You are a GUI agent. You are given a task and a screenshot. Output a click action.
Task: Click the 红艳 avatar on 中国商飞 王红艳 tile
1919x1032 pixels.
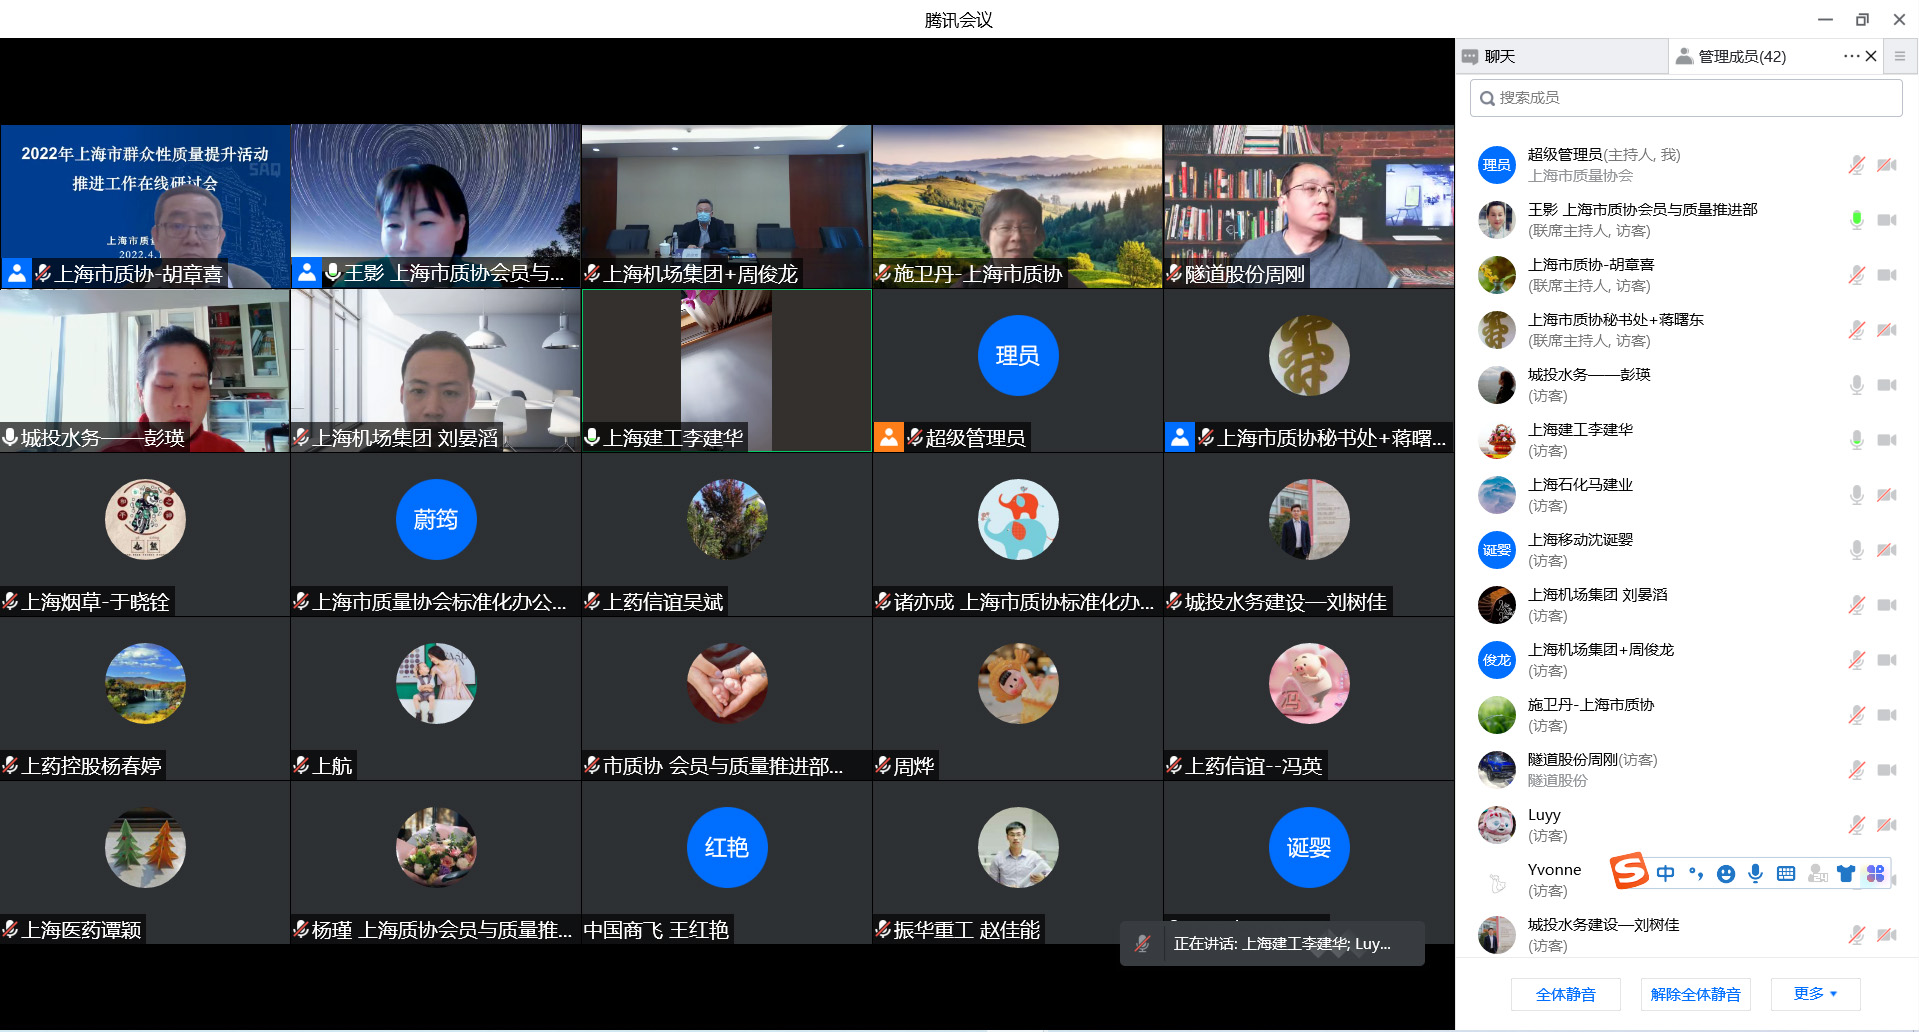point(727,847)
